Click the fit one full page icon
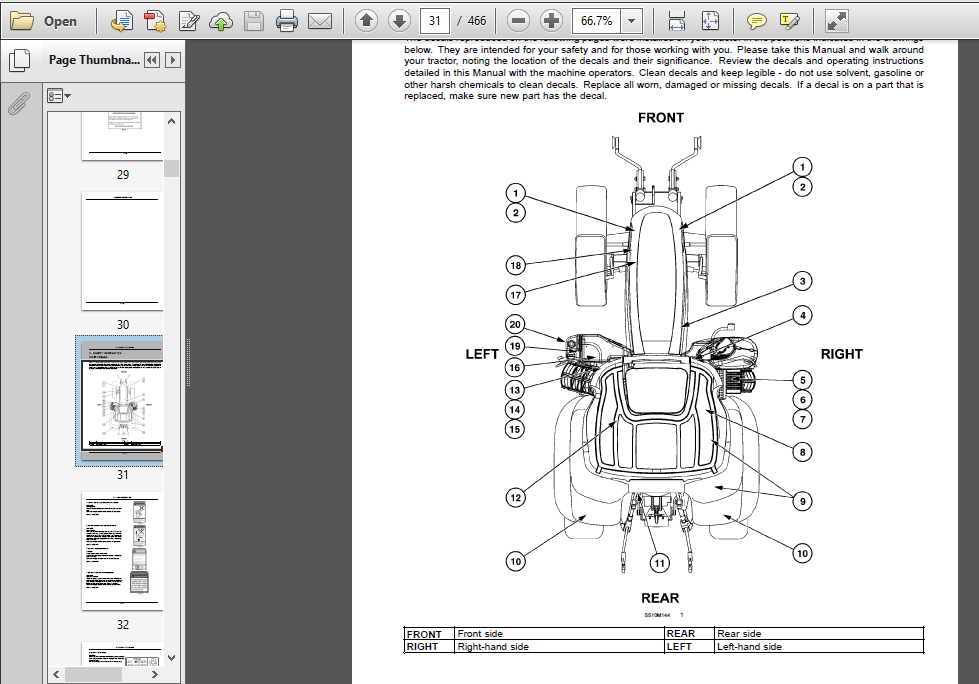Screen dimensions: 979x684 tap(710, 21)
